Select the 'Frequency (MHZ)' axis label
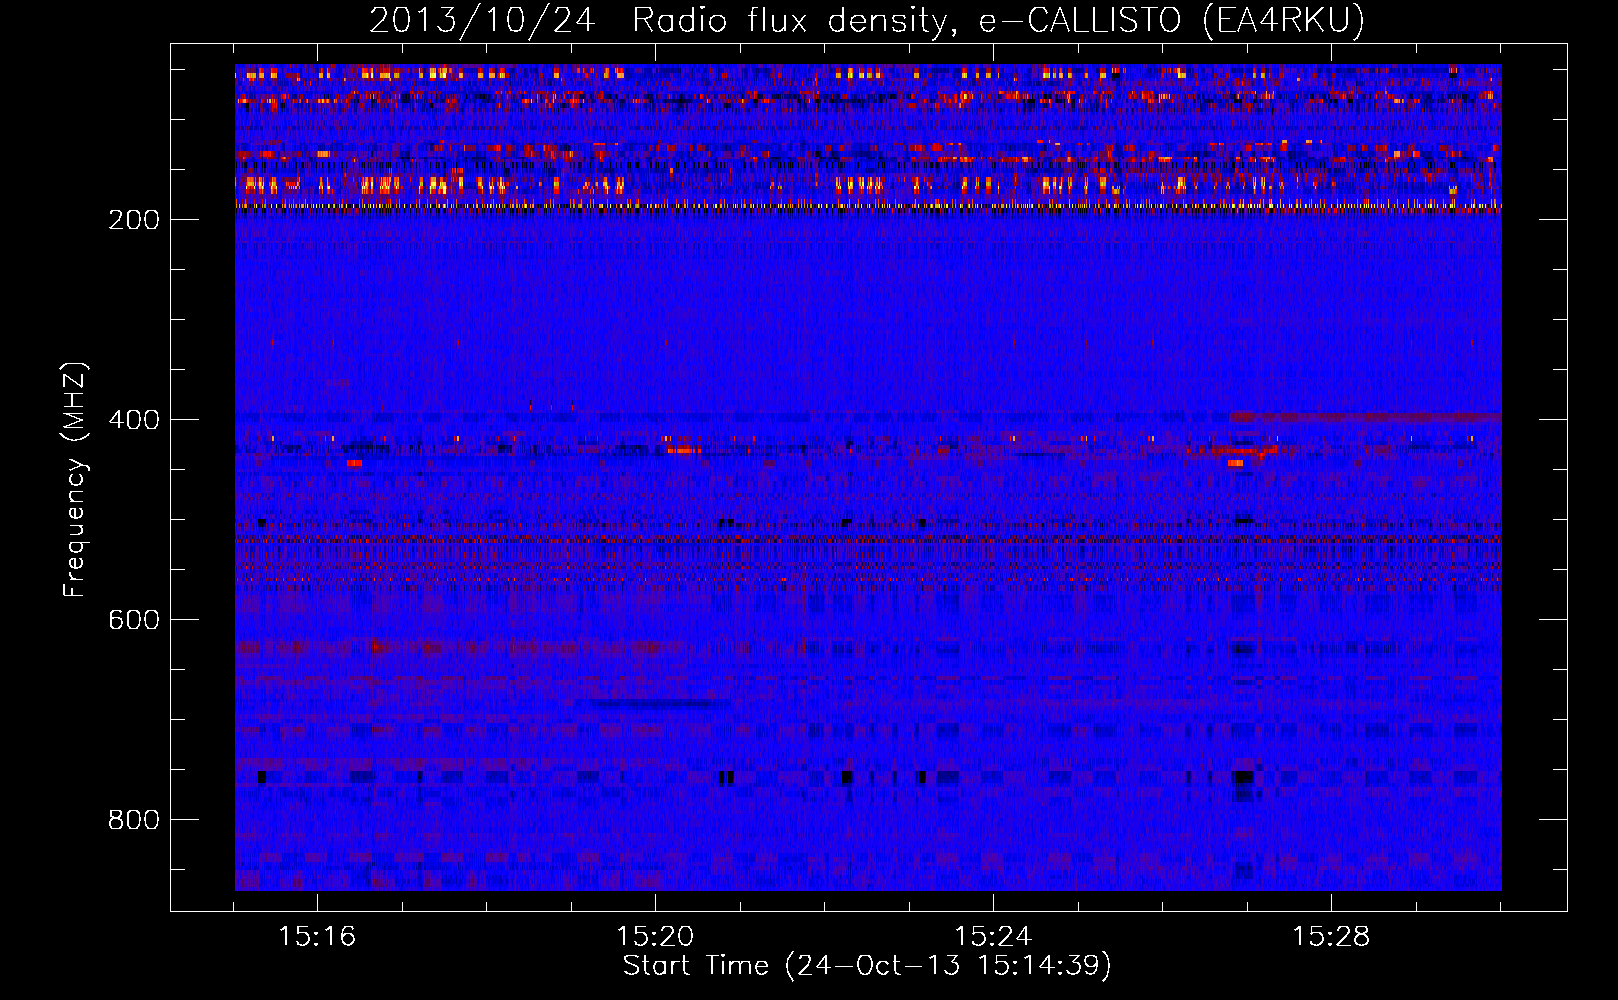 pyautogui.click(x=75, y=479)
